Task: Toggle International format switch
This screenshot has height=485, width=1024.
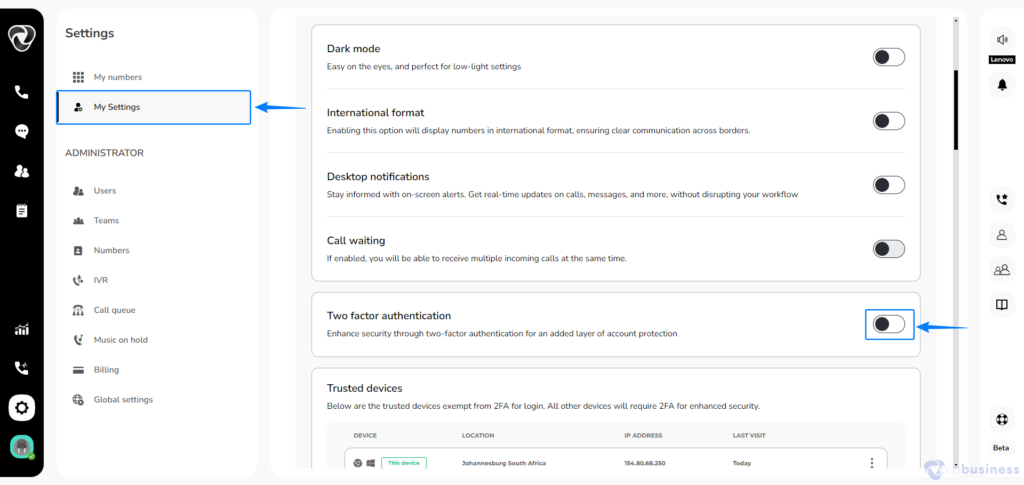Action: (x=889, y=121)
